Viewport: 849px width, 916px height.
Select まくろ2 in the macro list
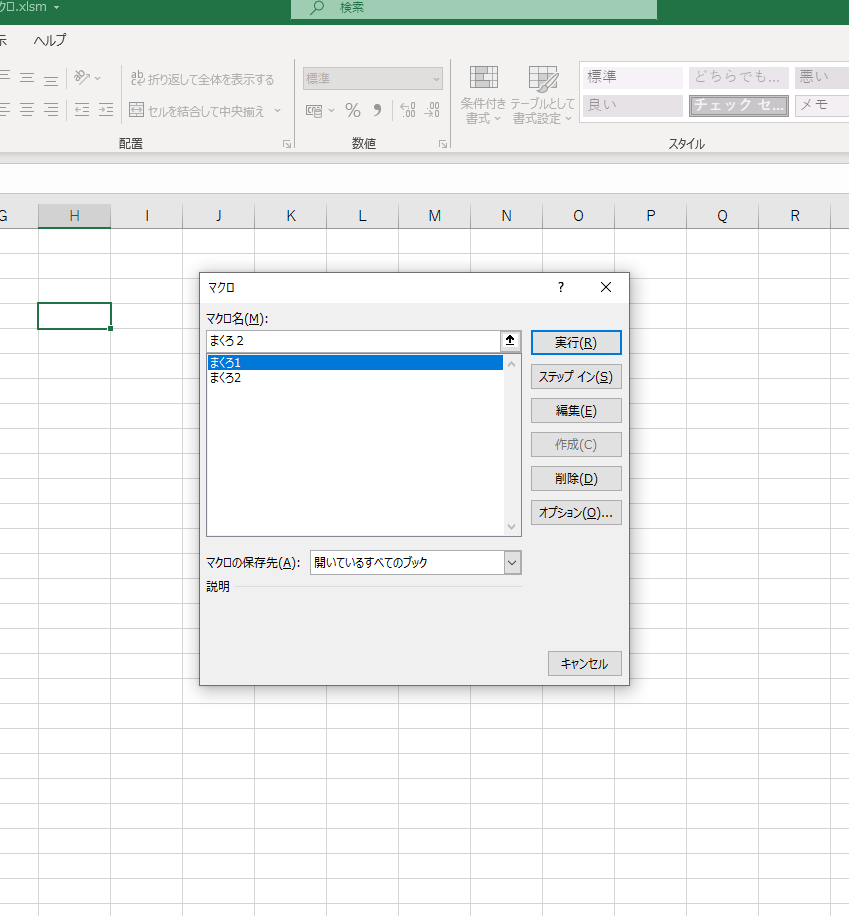pos(226,378)
